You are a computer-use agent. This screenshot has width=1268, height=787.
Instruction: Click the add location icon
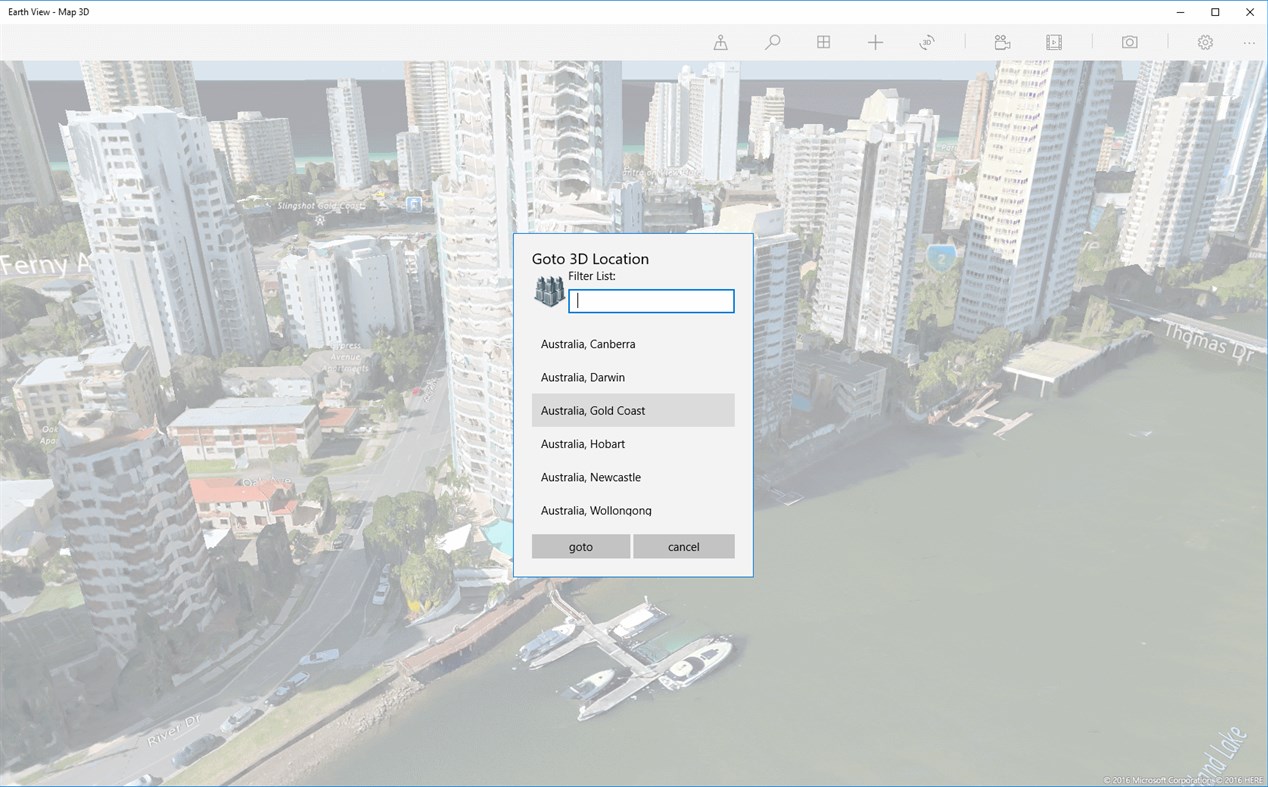point(875,42)
